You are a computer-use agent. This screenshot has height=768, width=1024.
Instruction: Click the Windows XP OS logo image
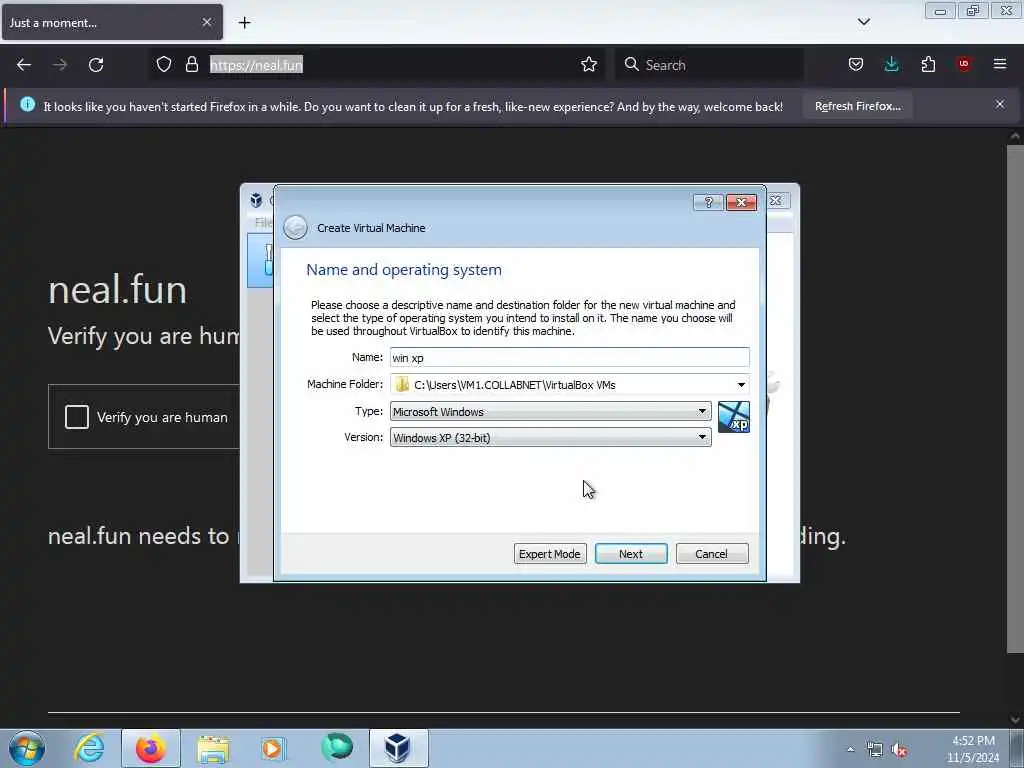[733, 417]
